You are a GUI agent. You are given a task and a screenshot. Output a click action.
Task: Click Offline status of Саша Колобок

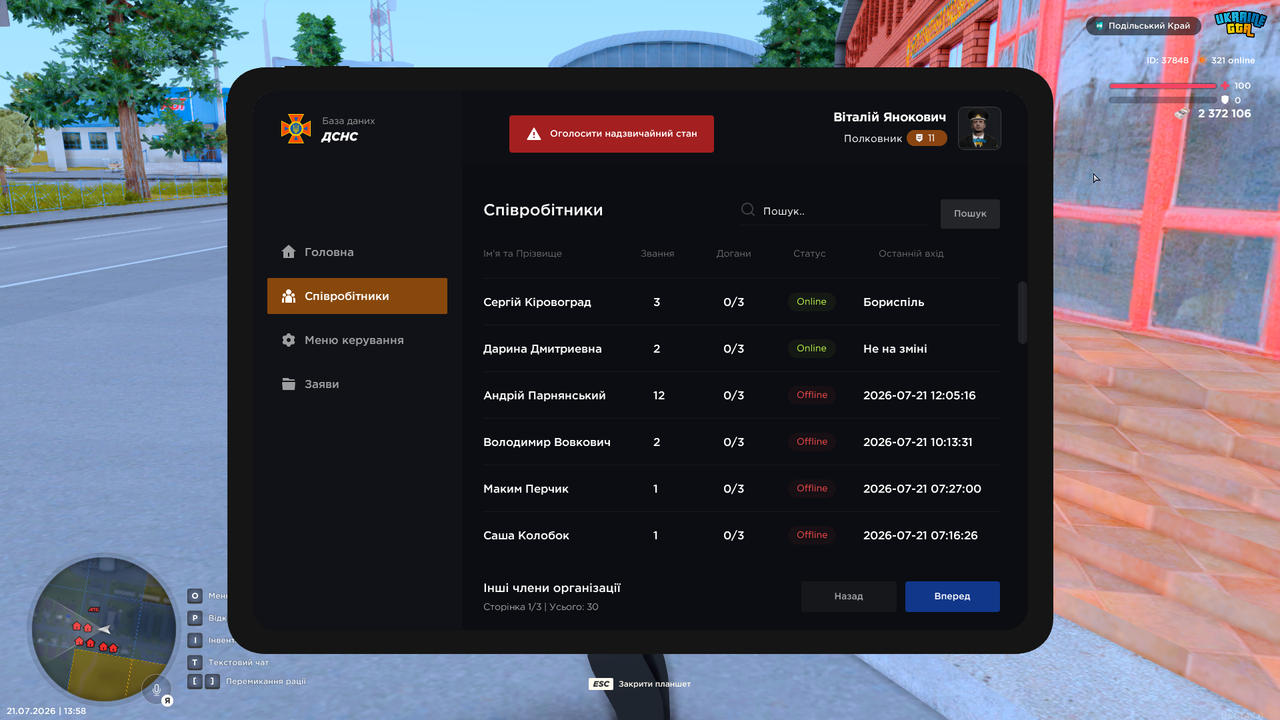click(812, 535)
